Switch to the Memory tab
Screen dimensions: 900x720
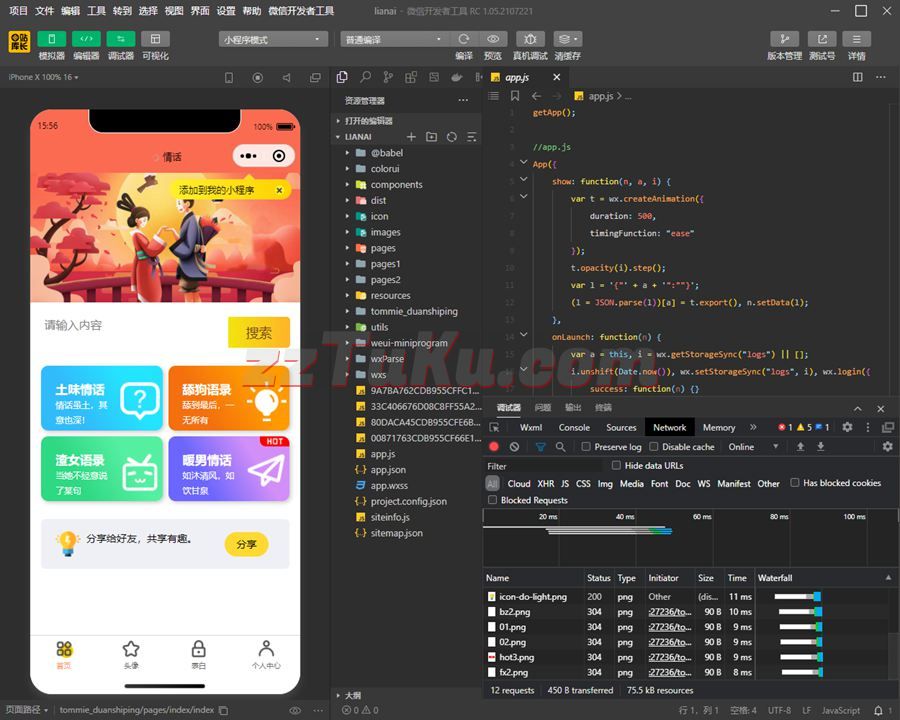click(719, 427)
